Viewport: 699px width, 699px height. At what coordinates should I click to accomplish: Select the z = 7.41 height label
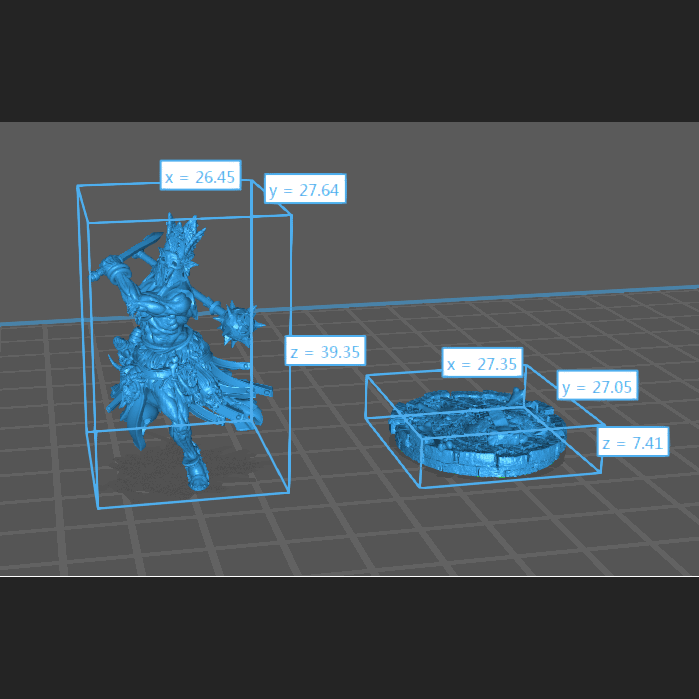click(x=634, y=442)
